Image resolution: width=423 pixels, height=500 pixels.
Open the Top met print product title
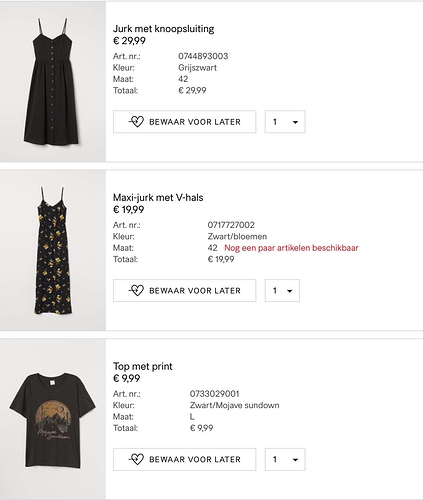tap(143, 366)
